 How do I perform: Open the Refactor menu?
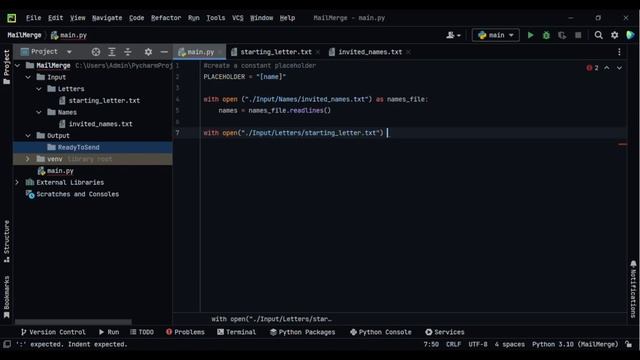click(x=166, y=18)
